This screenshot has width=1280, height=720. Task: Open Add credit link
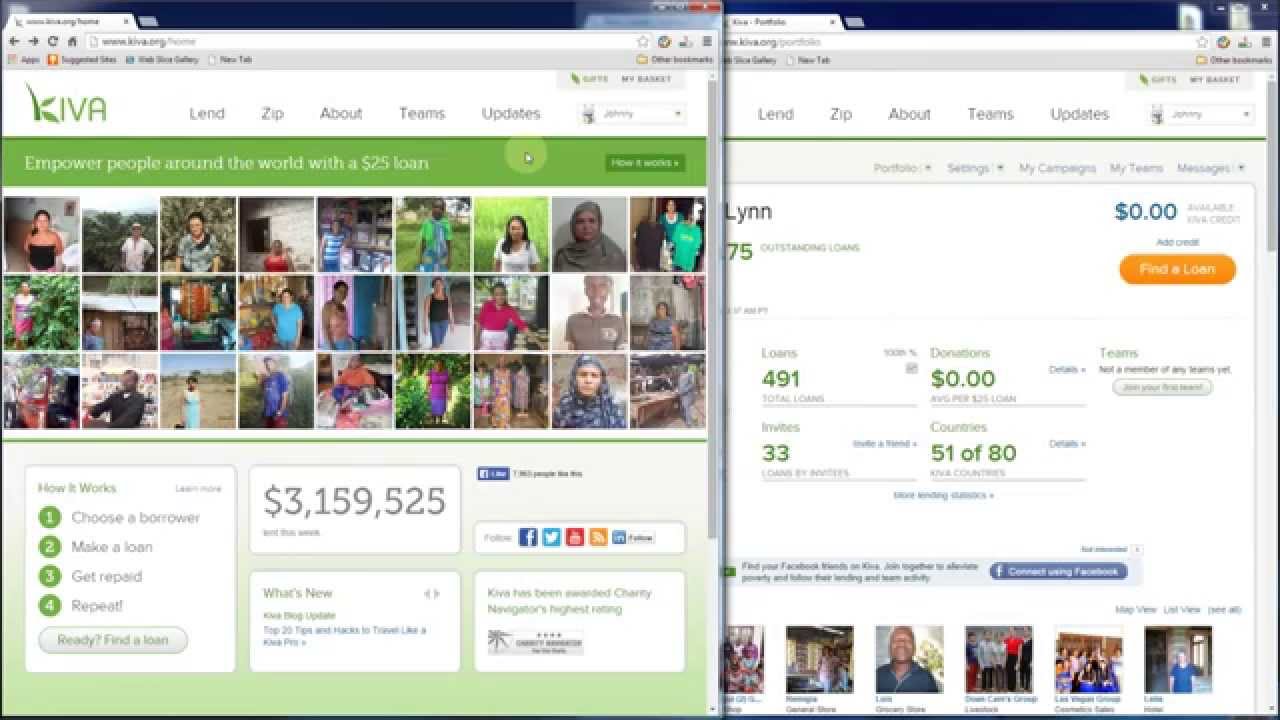(x=1177, y=242)
